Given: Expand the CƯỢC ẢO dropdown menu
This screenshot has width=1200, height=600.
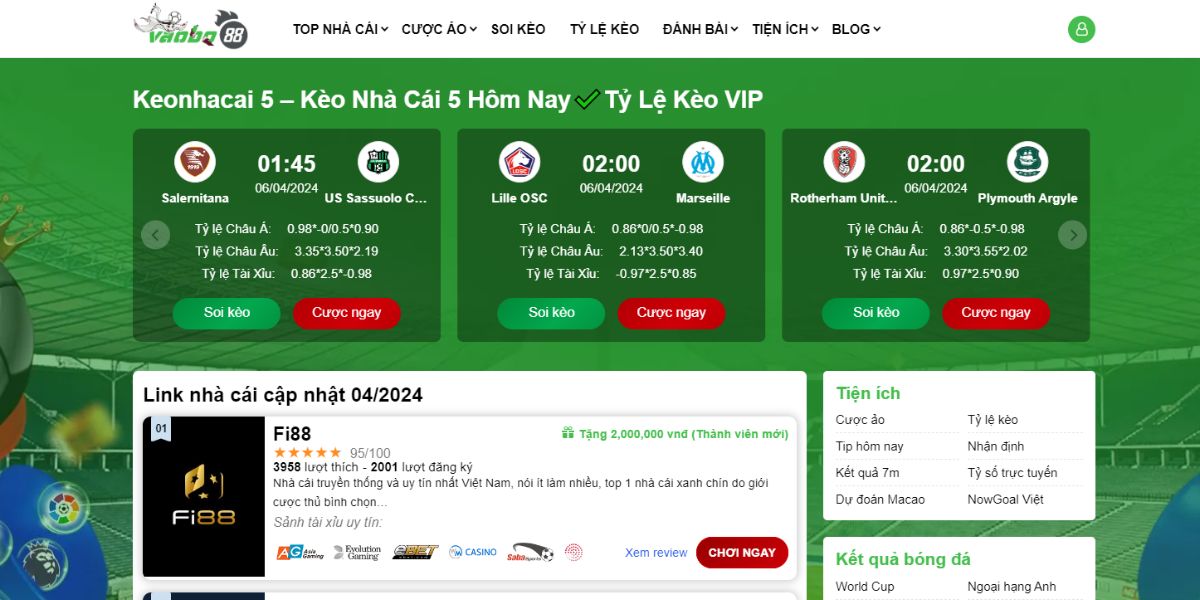Looking at the screenshot, I should pyautogui.click(x=439, y=29).
